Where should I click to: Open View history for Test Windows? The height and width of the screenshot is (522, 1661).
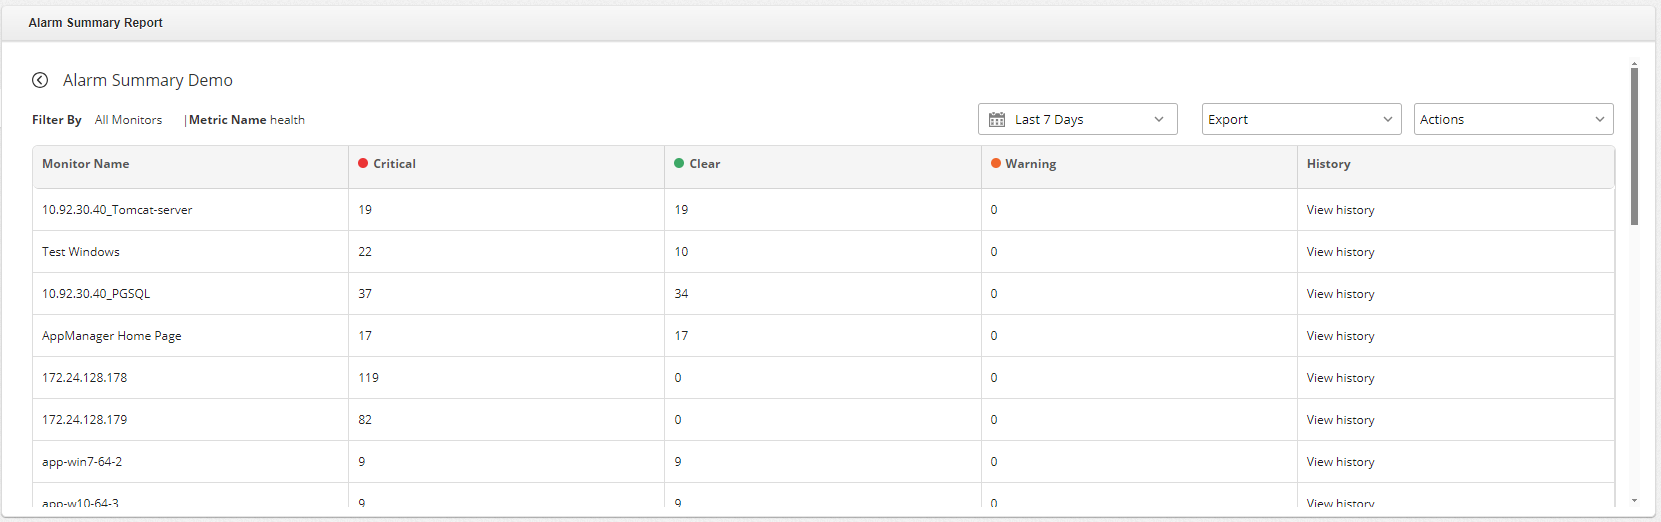[1340, 252]
